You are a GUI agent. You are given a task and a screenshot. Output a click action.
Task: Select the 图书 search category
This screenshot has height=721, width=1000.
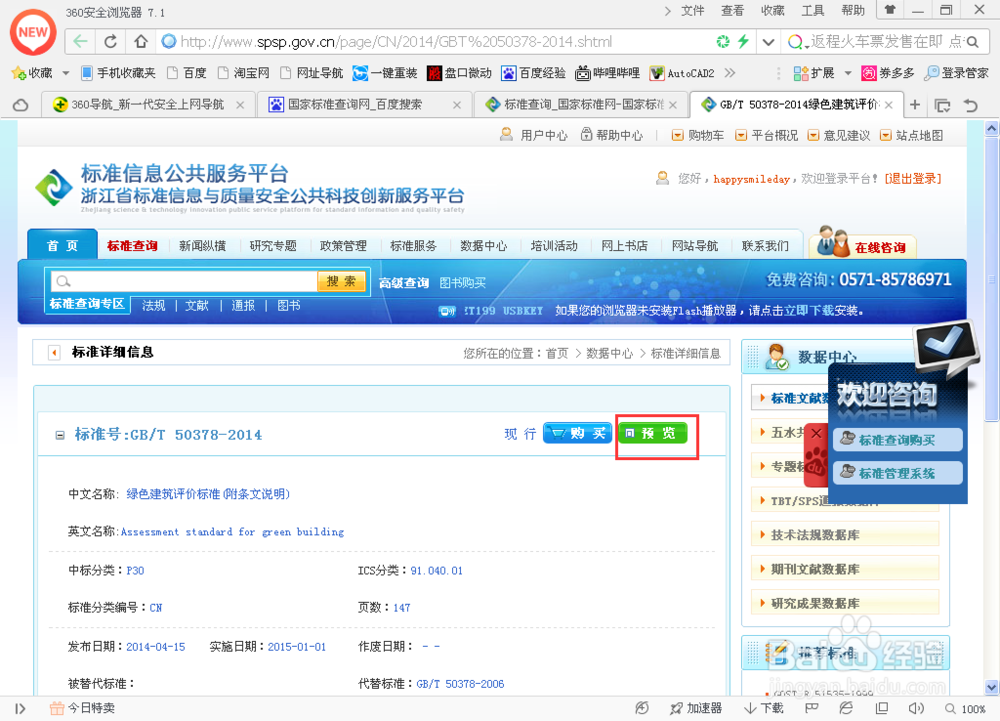click(289, 305)
